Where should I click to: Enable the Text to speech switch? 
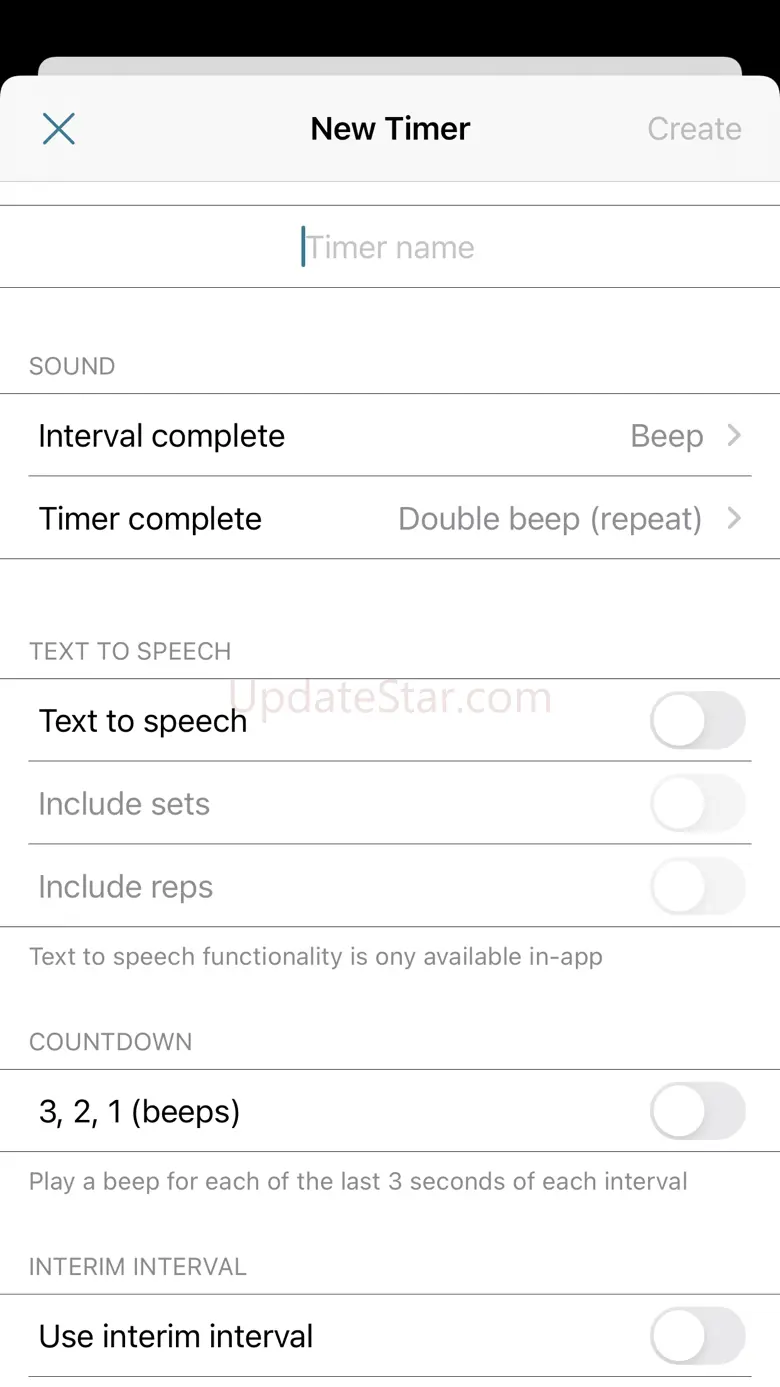point(697,721)
